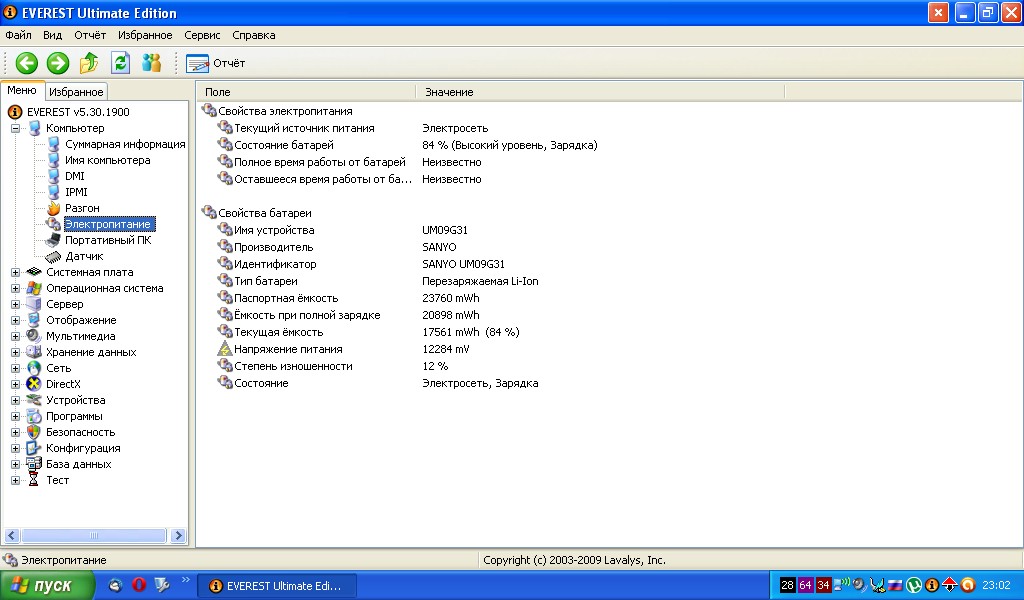This screenshot has height=600, width=1024.
Task: Click the uTorrent tray icon
Action: click(914, 586)
